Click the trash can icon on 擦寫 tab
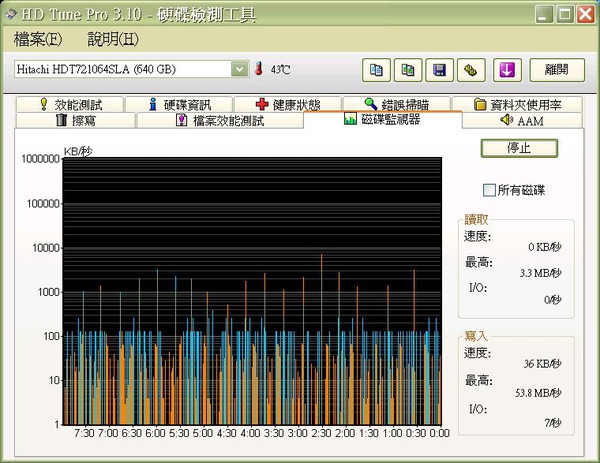 [61, 120]
